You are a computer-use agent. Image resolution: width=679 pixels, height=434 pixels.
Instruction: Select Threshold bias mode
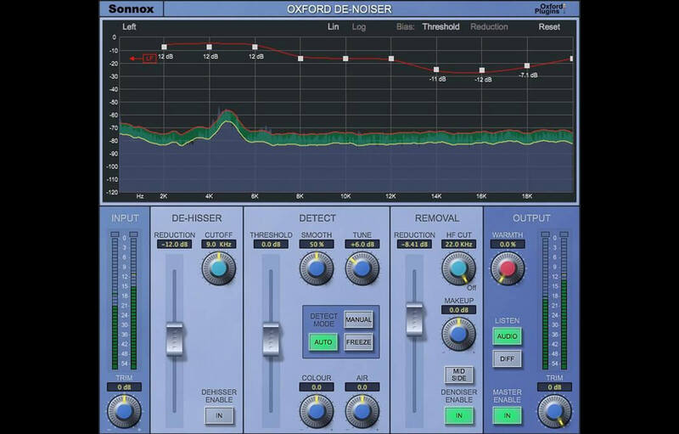[x=441, y=27]
